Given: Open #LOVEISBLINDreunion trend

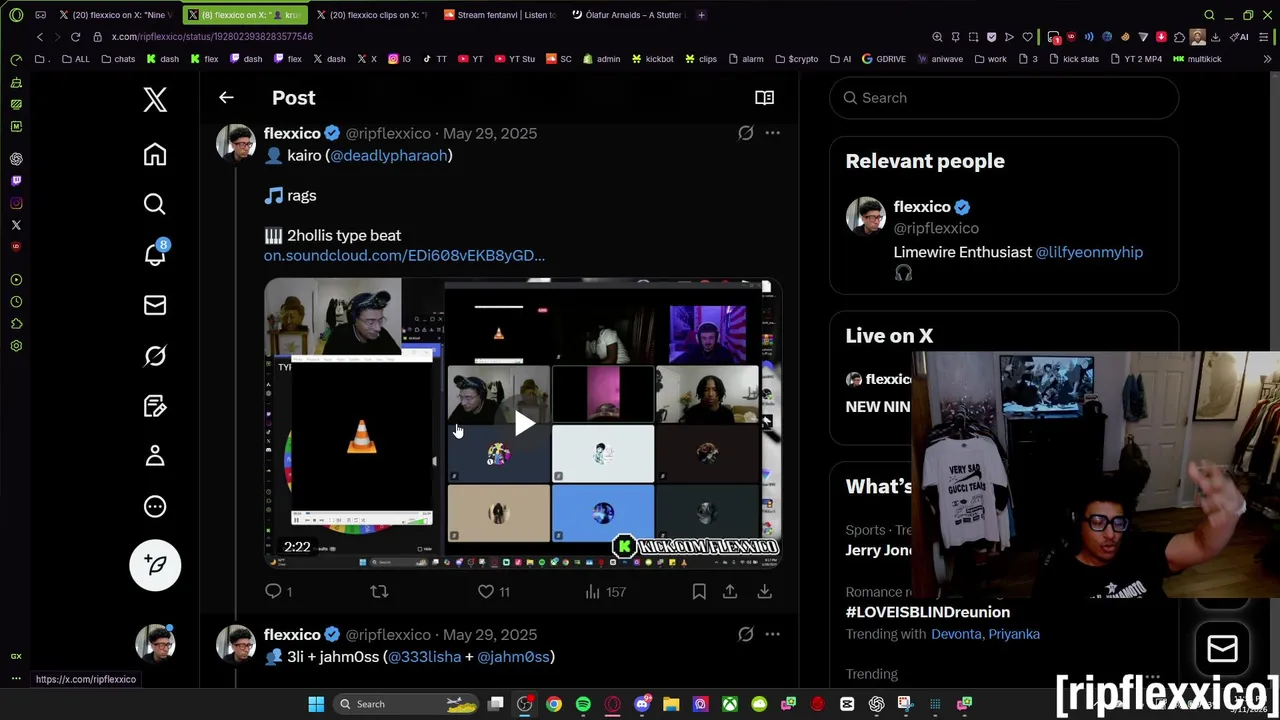Looking at the screenshot, I should click(x=928, y=612).
